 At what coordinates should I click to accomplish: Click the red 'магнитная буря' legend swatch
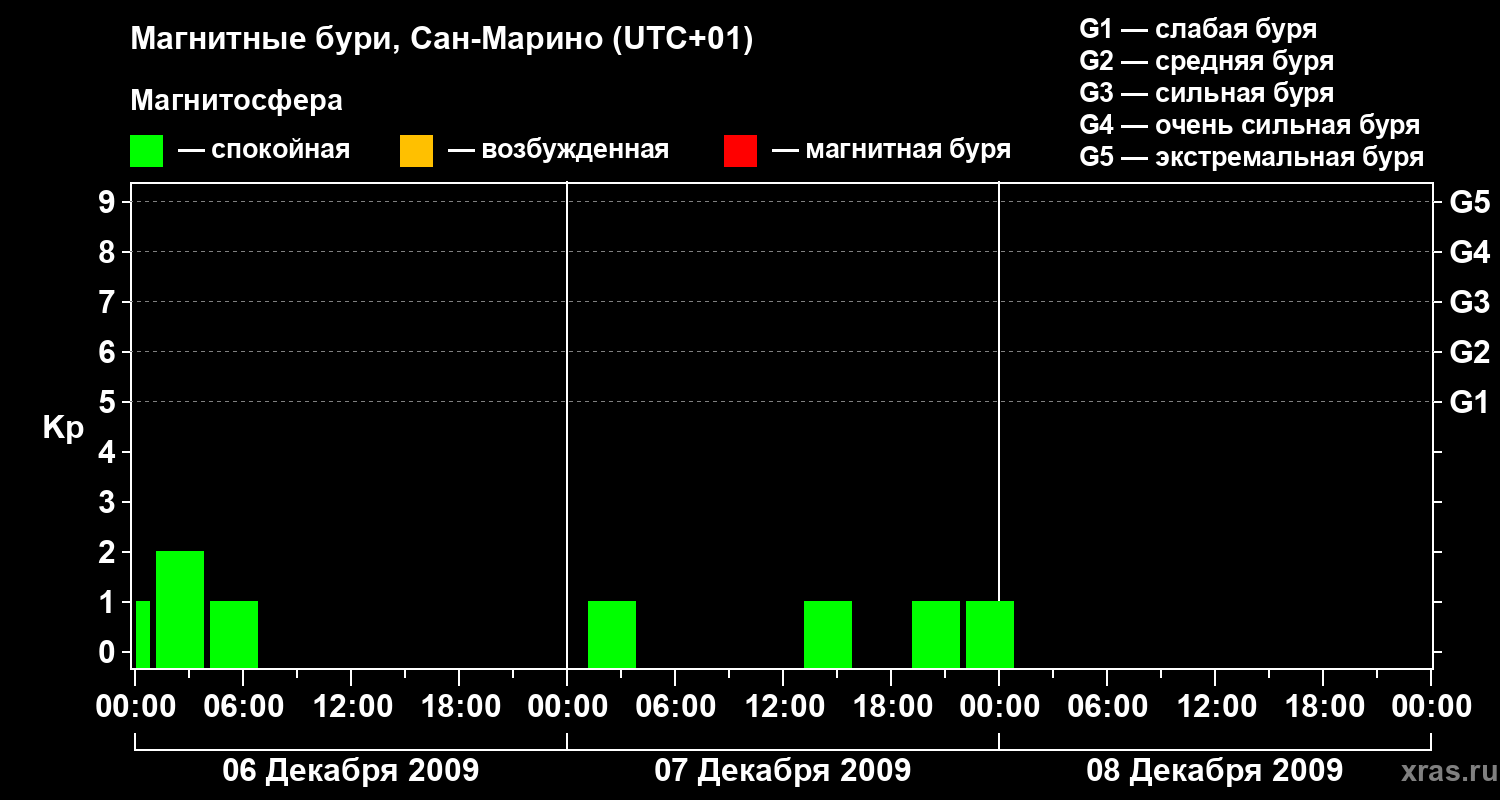740,151
